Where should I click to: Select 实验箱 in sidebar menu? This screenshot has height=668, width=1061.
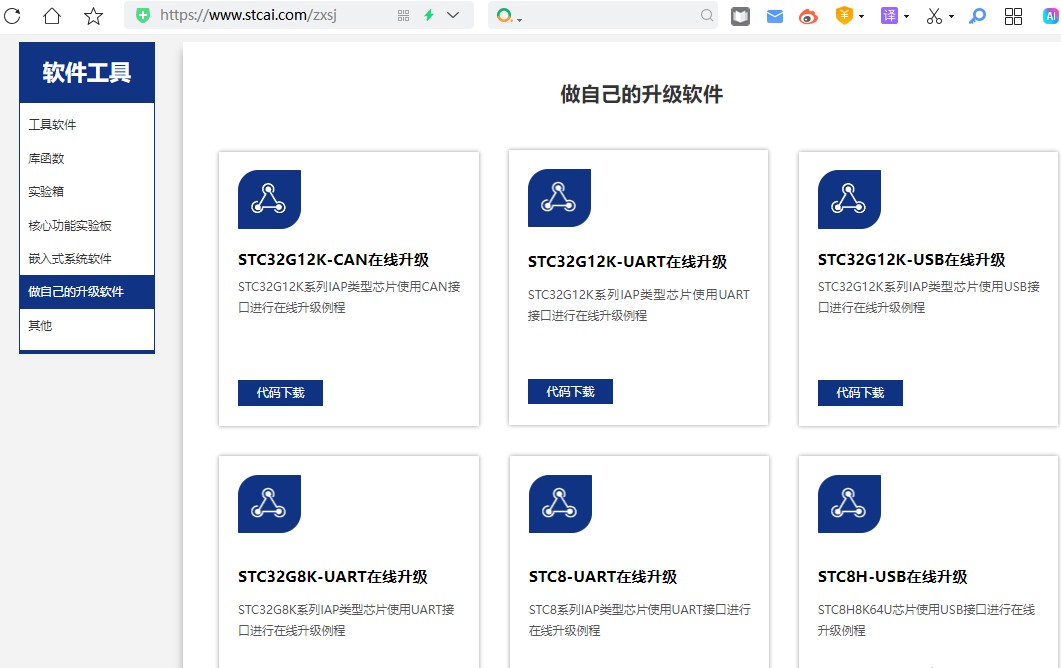coord(87,192)
